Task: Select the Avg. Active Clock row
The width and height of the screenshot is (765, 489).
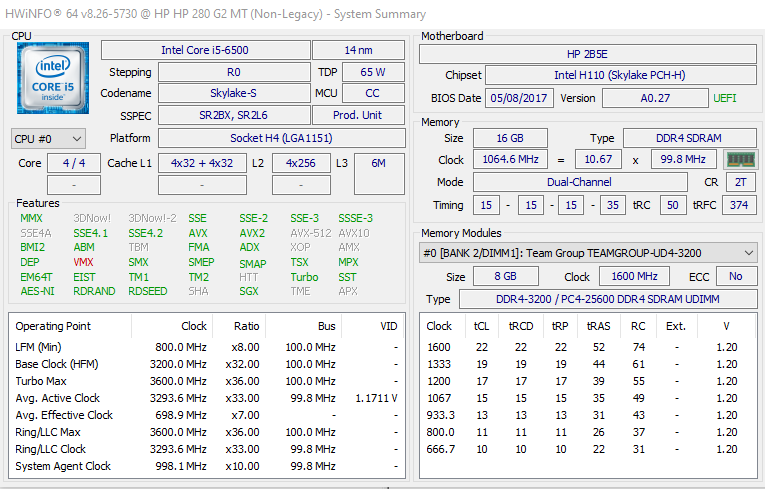Action: [x=207, y=398]
